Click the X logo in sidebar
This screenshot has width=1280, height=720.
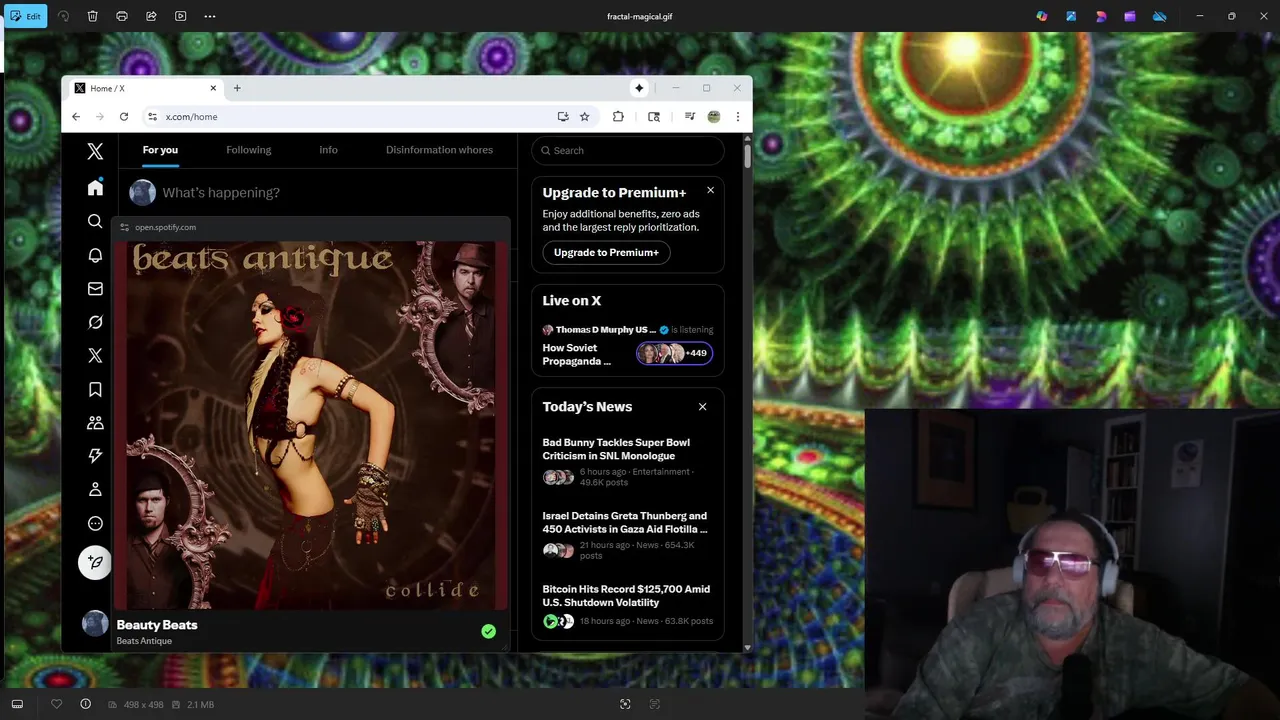pos(95,151)
